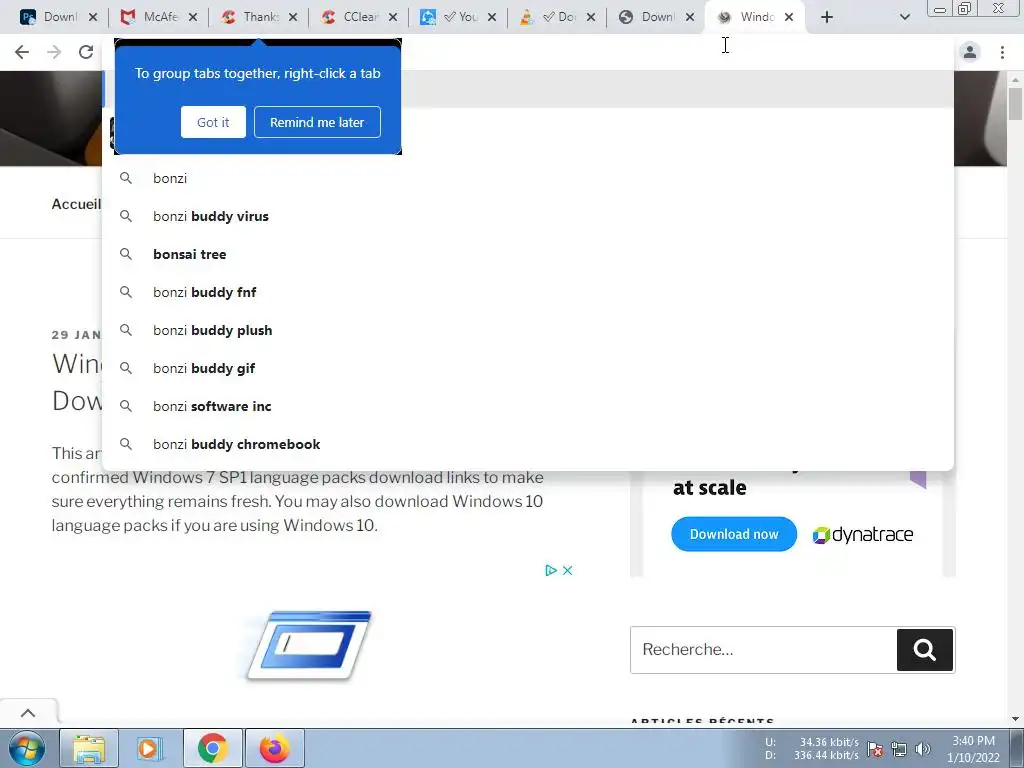Switch to the McAfee tab
1024x768 pixels.
coord(150,17)
